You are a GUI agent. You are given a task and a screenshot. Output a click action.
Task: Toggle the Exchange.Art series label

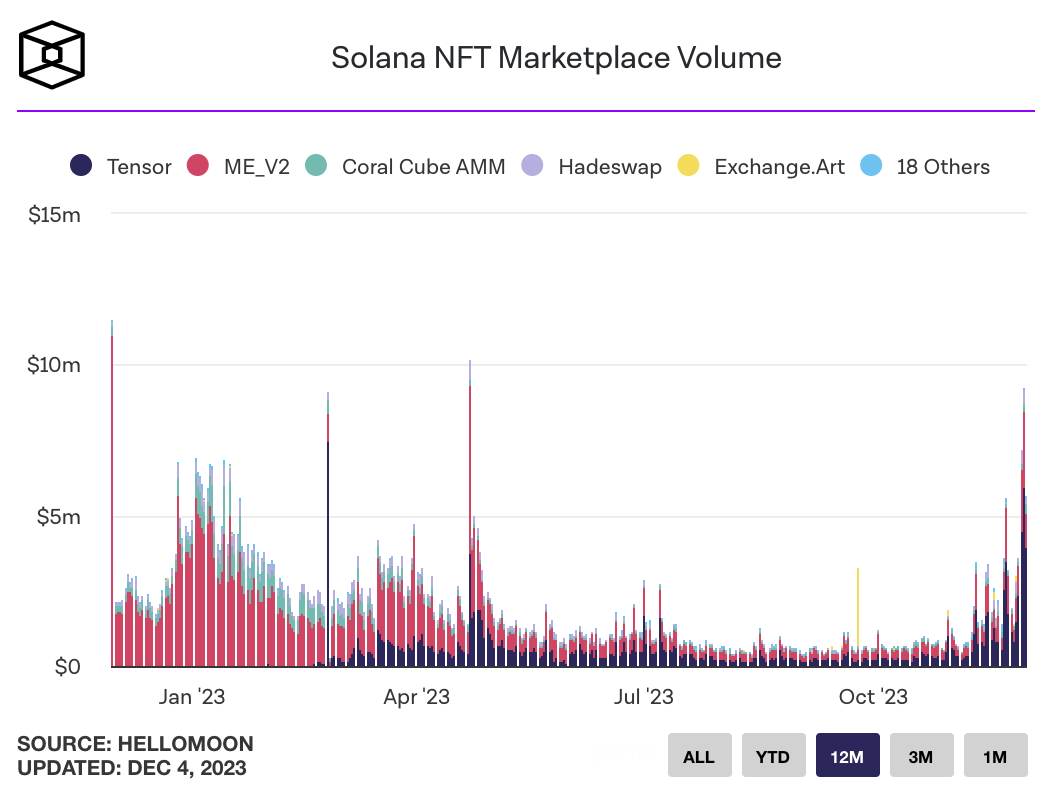coord(780,167)
